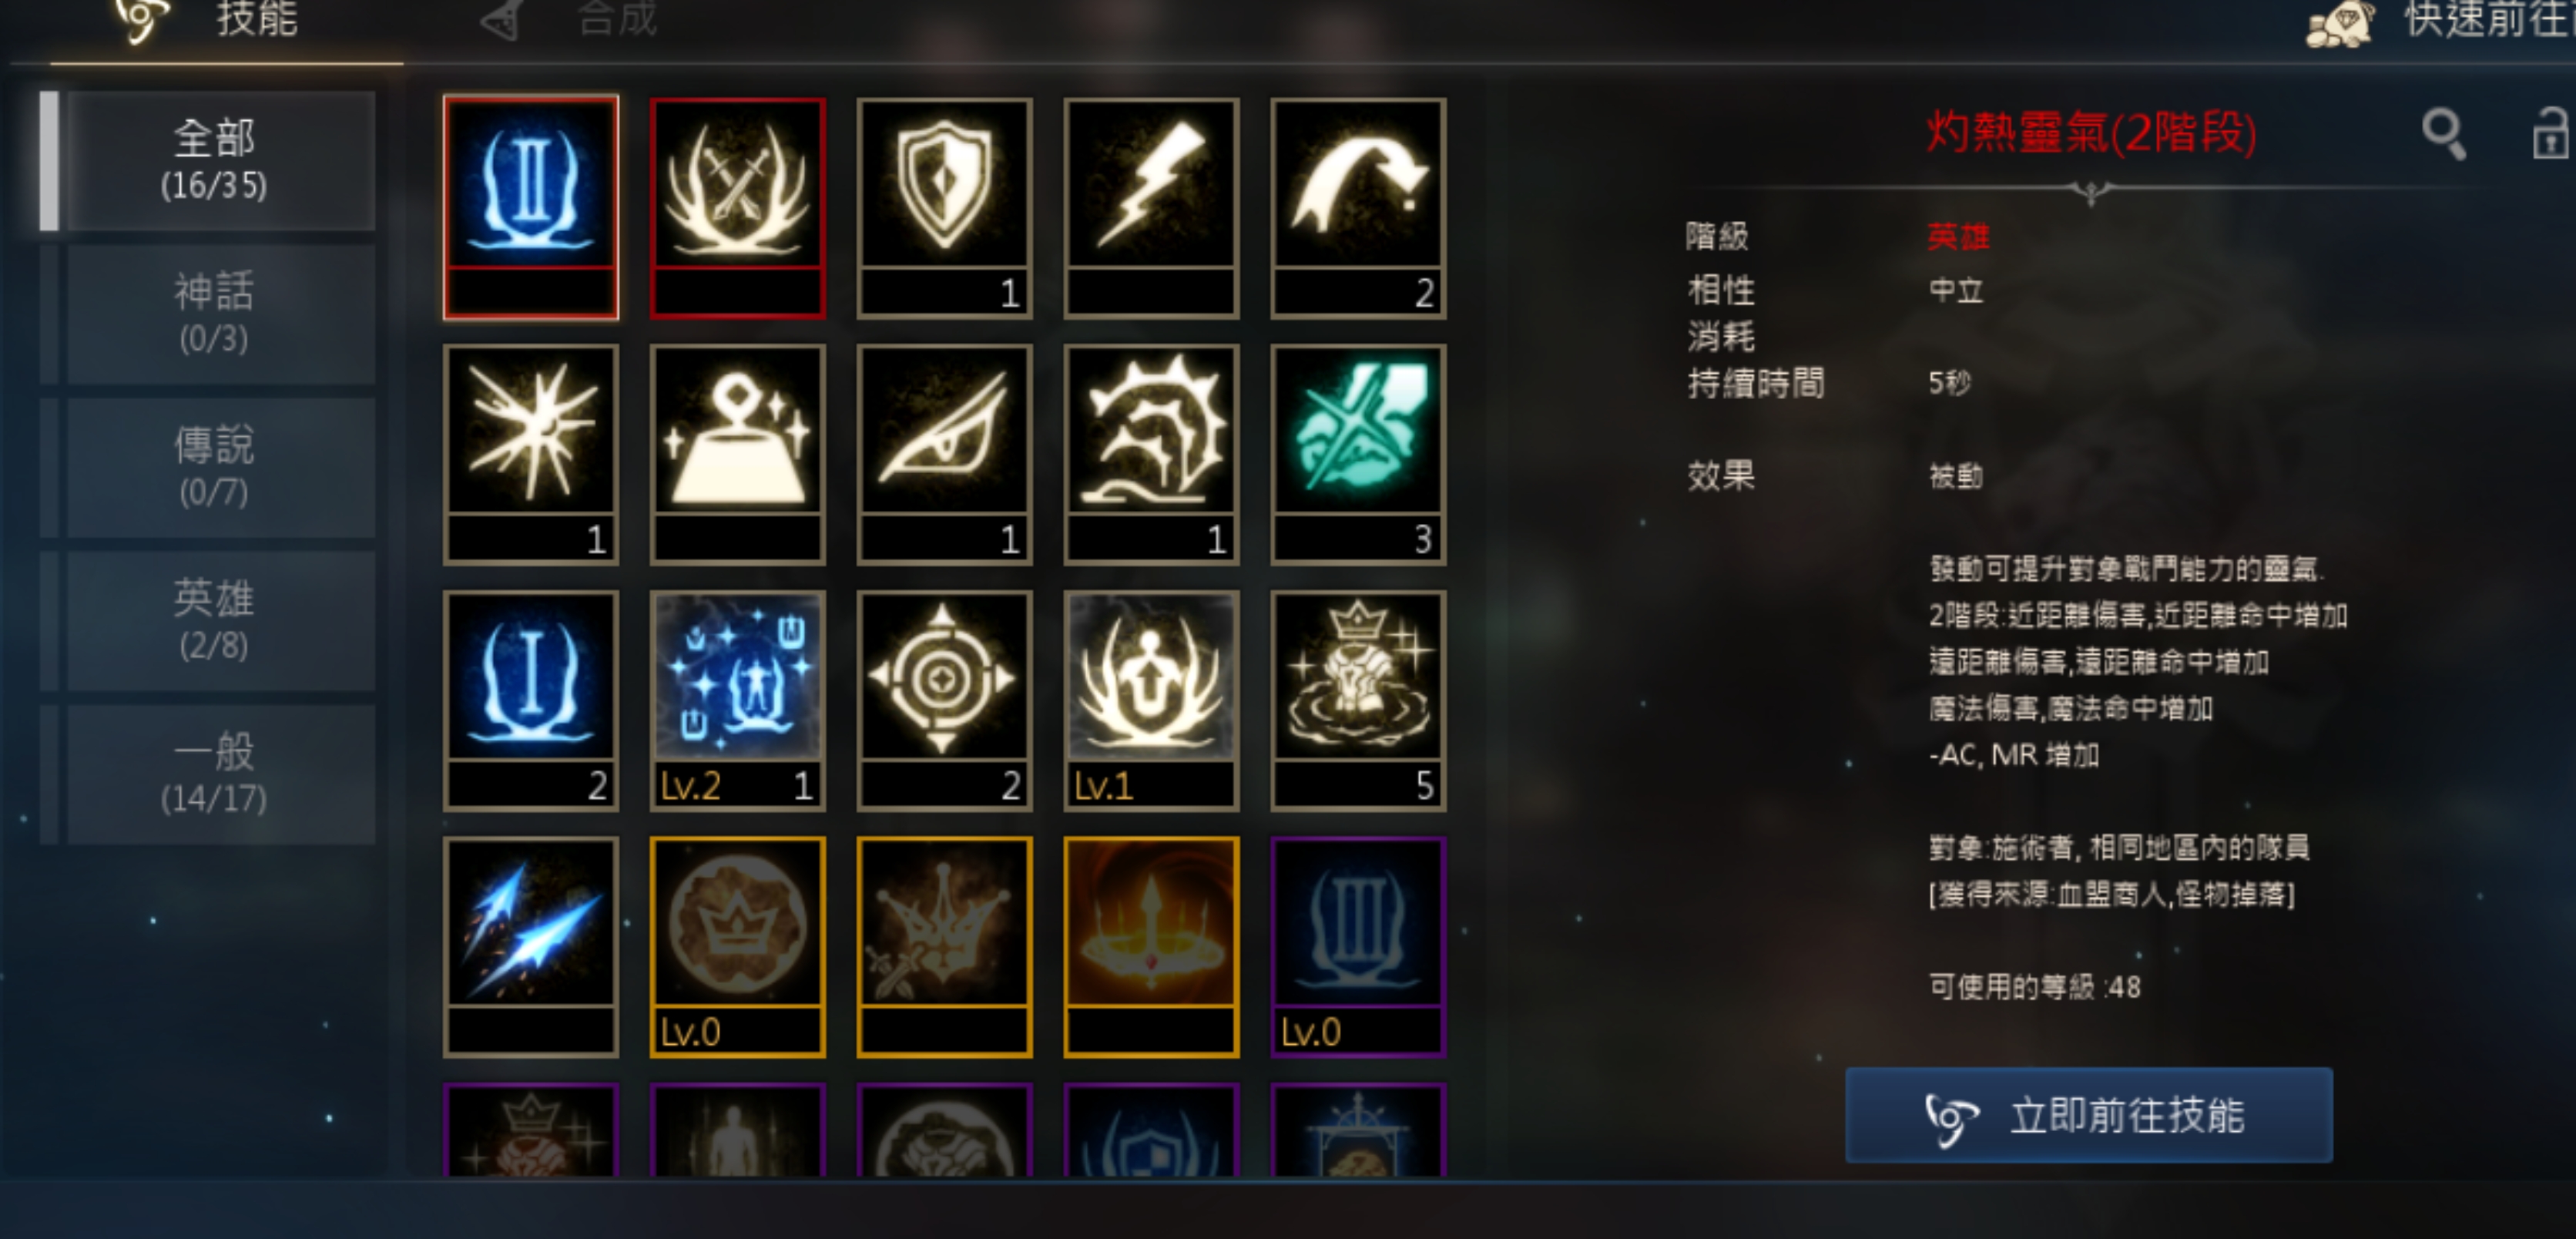This screenshot has width=2576, height=1239.
Task: Select the purple-bordered aura III Lv.0 skill
Action: click(x=1358, y=946)
